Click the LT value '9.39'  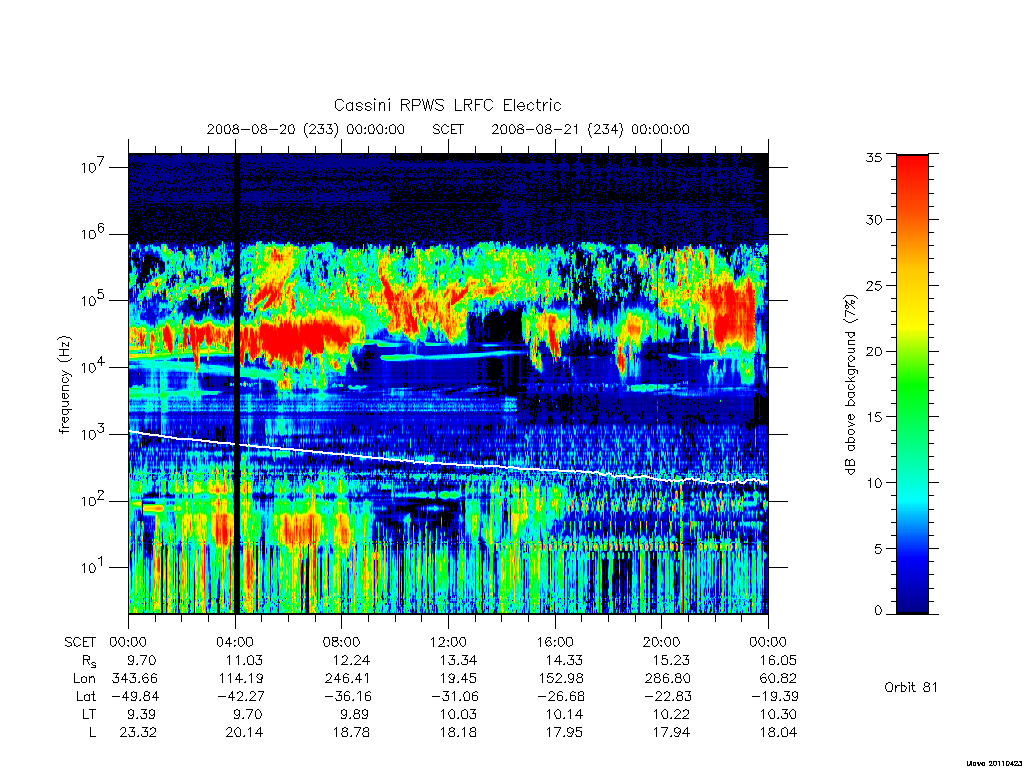click(x=142, y=714)
